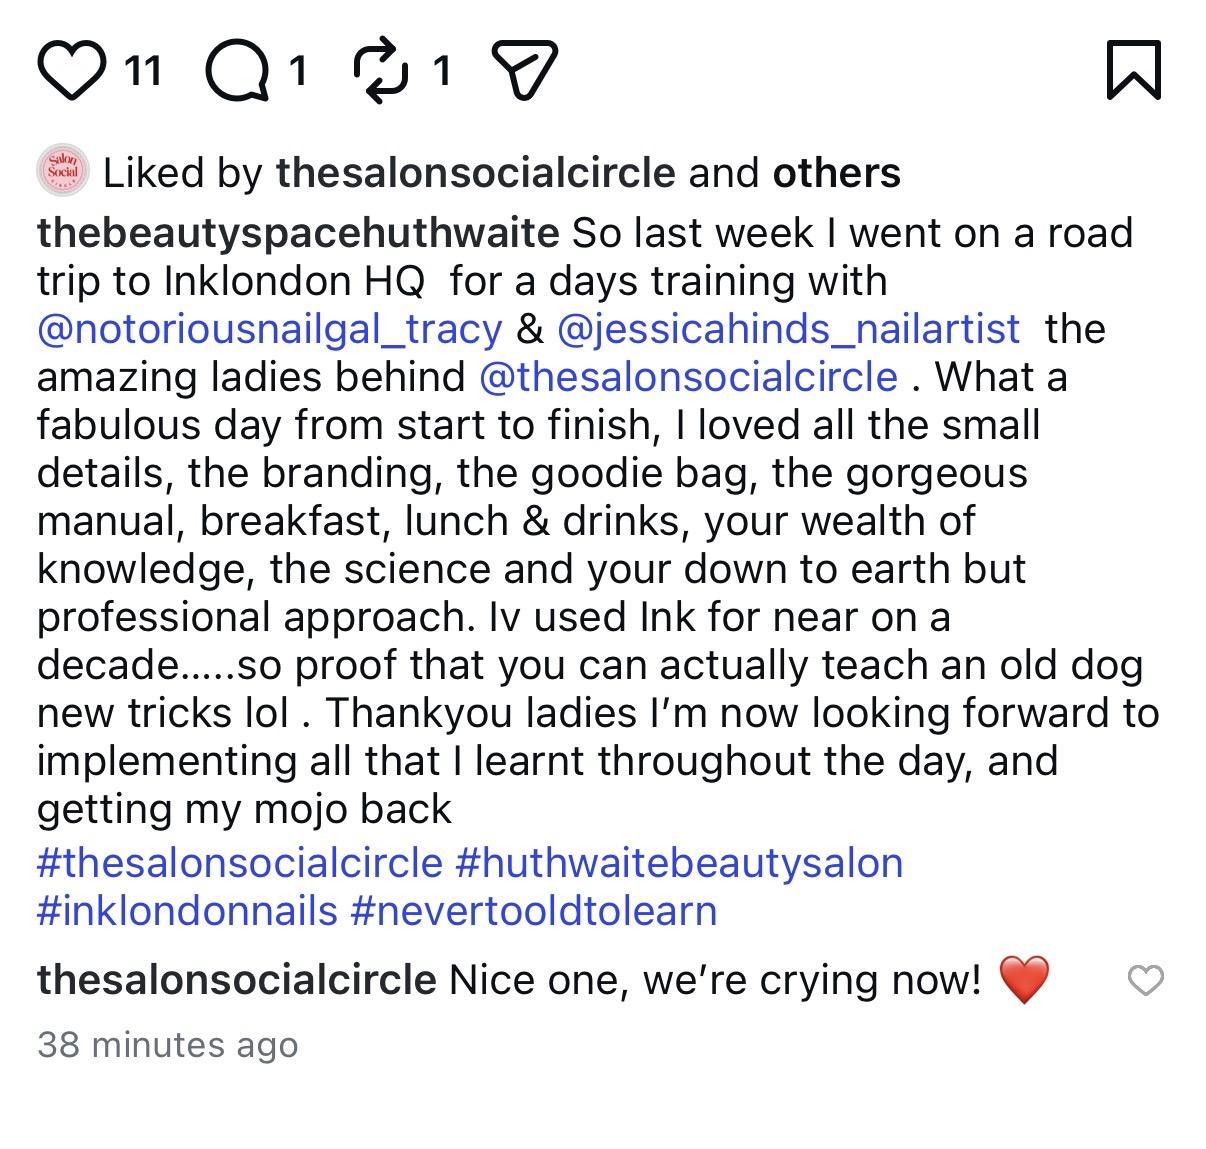Tap the comment count next to the speech bubble
The height and width of the screenshot is (1149, 1206).
tap(296, 71)
